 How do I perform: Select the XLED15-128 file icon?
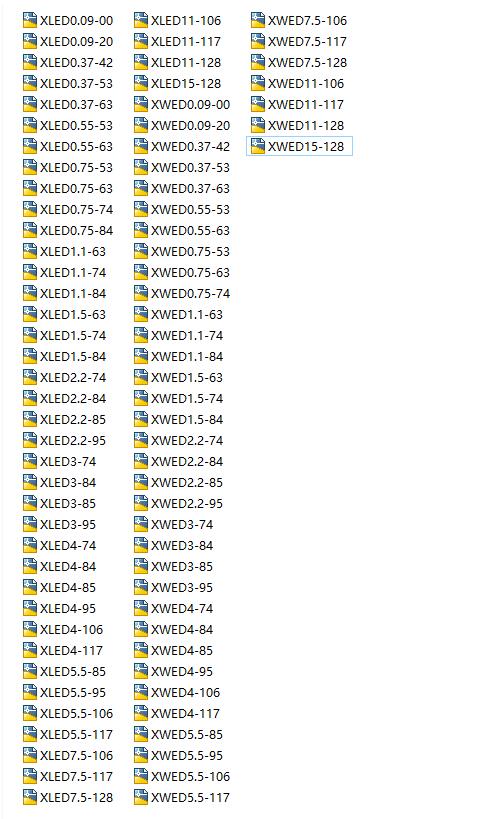141,84
